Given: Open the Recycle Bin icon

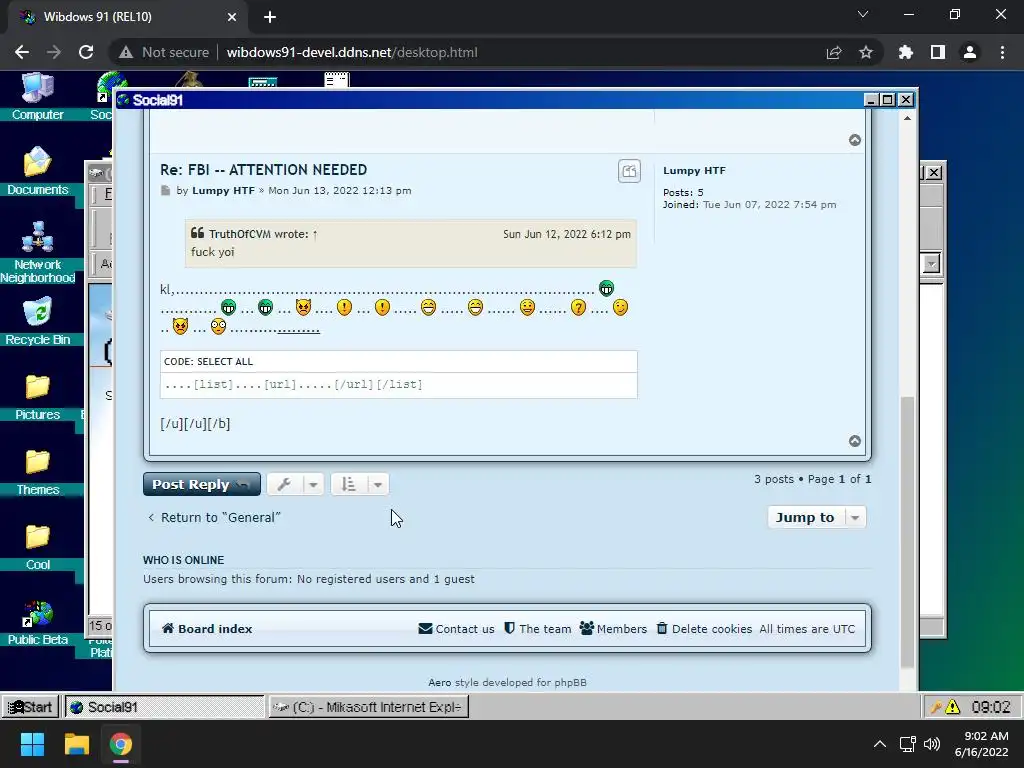Looking at the screenshot, I should [x=37, y=320].
